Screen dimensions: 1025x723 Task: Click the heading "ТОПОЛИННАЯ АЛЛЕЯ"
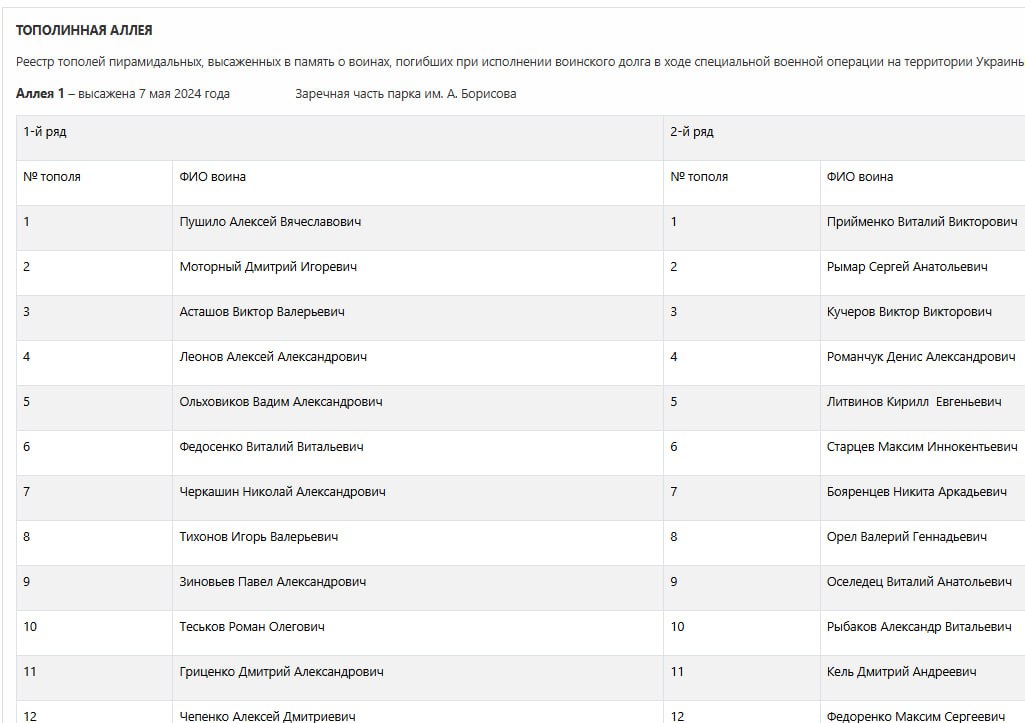click(x=84, y=31)
